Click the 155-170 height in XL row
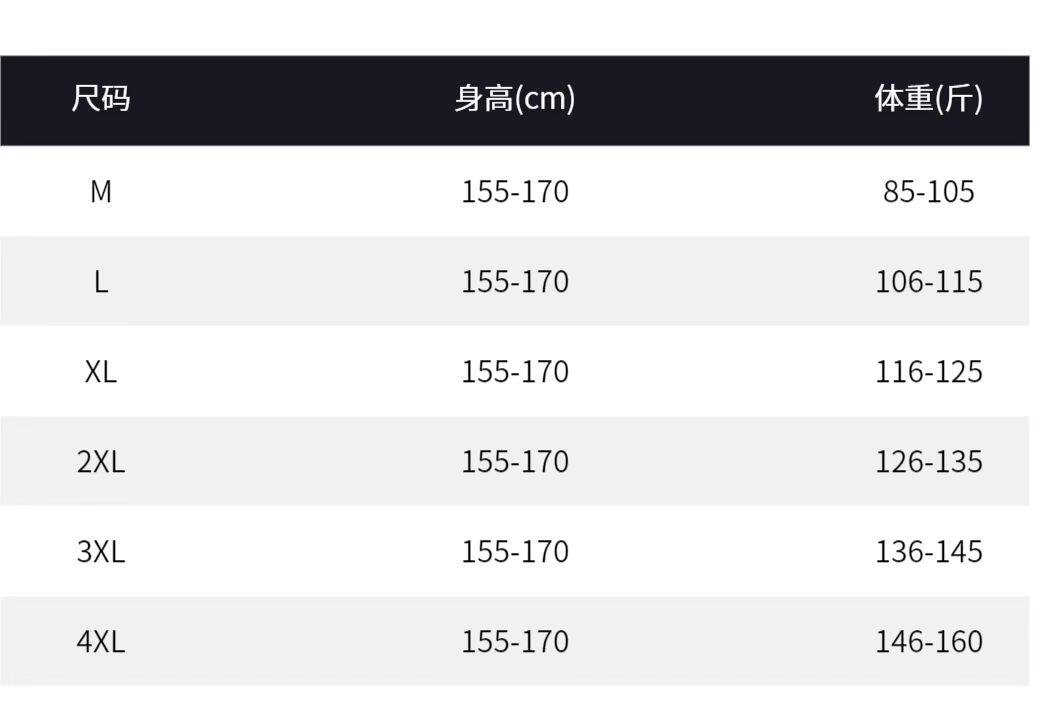1038x714 pixels. (514, 371)
